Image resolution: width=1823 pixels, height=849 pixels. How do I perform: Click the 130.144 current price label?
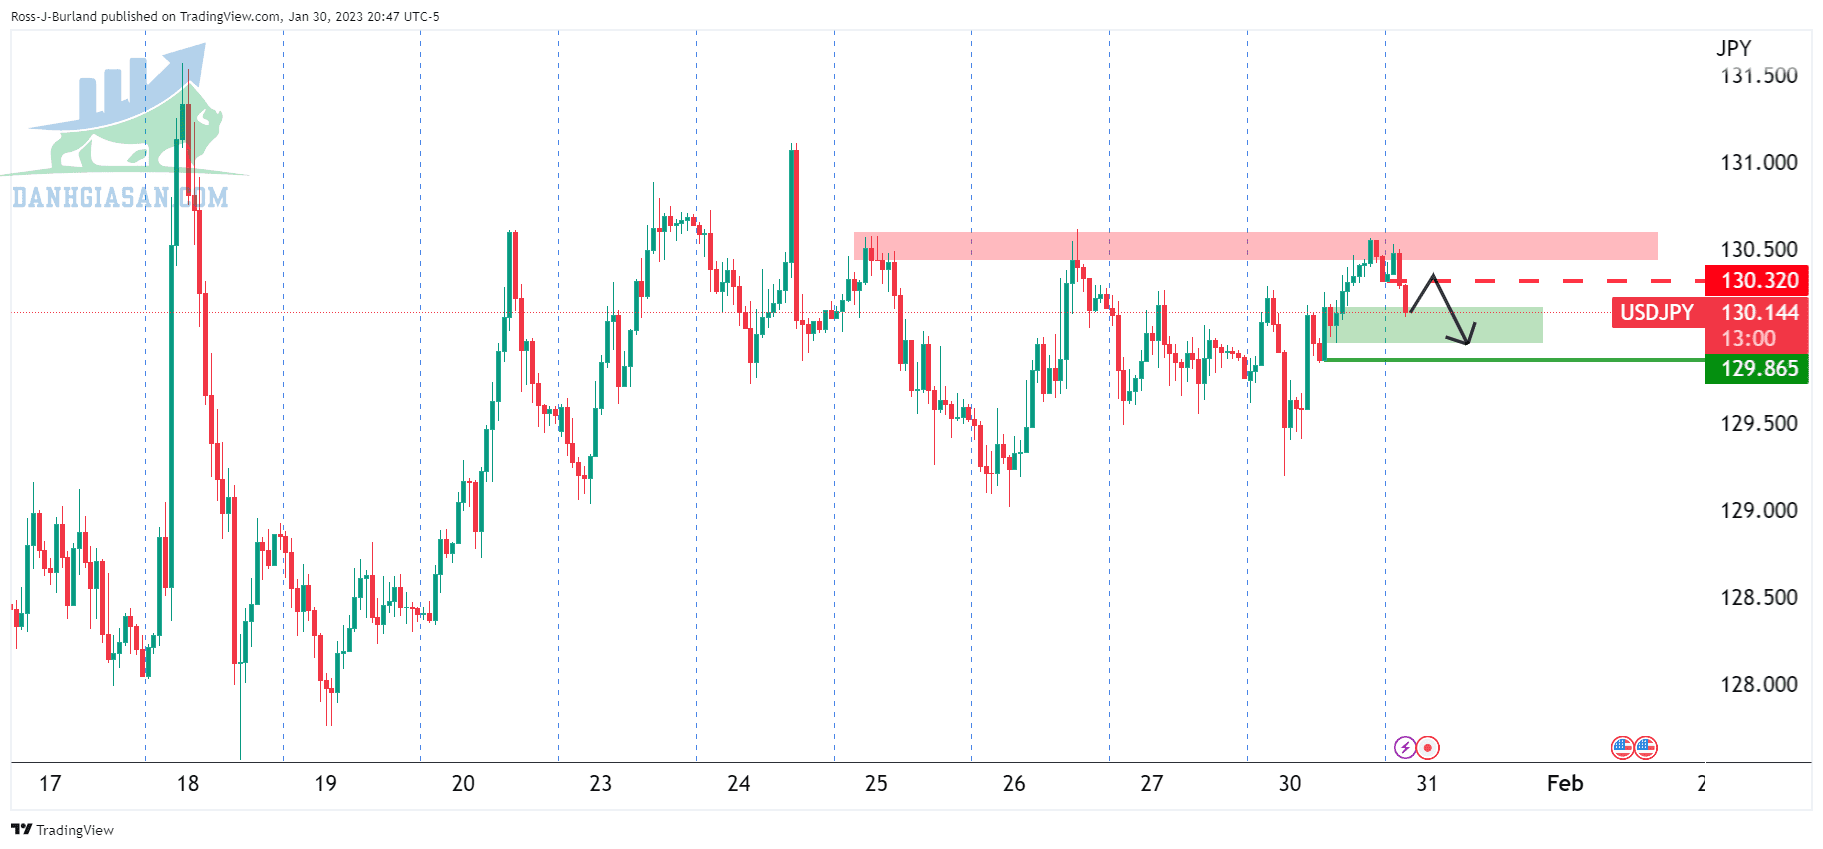(1759, 313)
